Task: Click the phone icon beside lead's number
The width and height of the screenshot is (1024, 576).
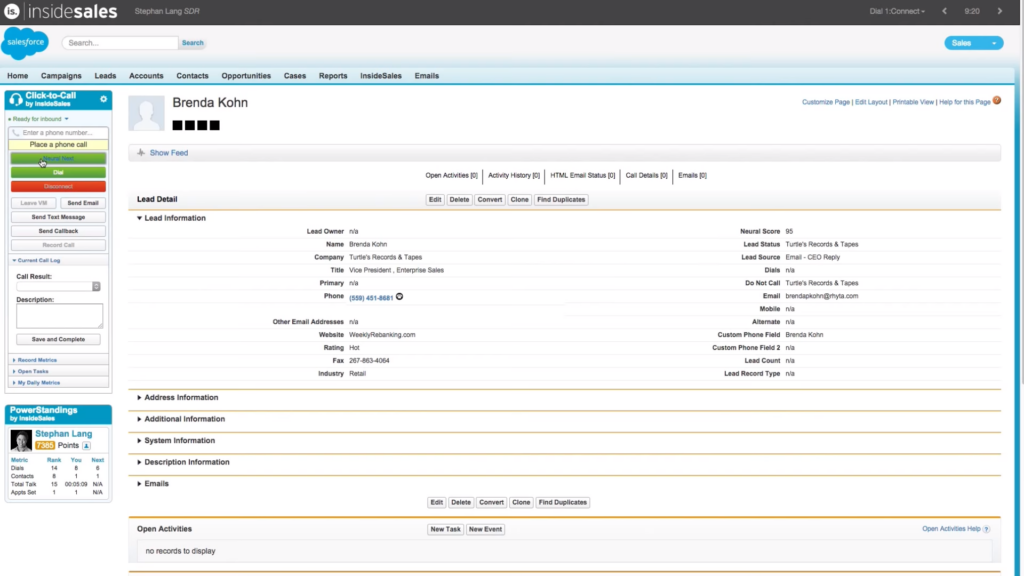Action: pos(400,296)
